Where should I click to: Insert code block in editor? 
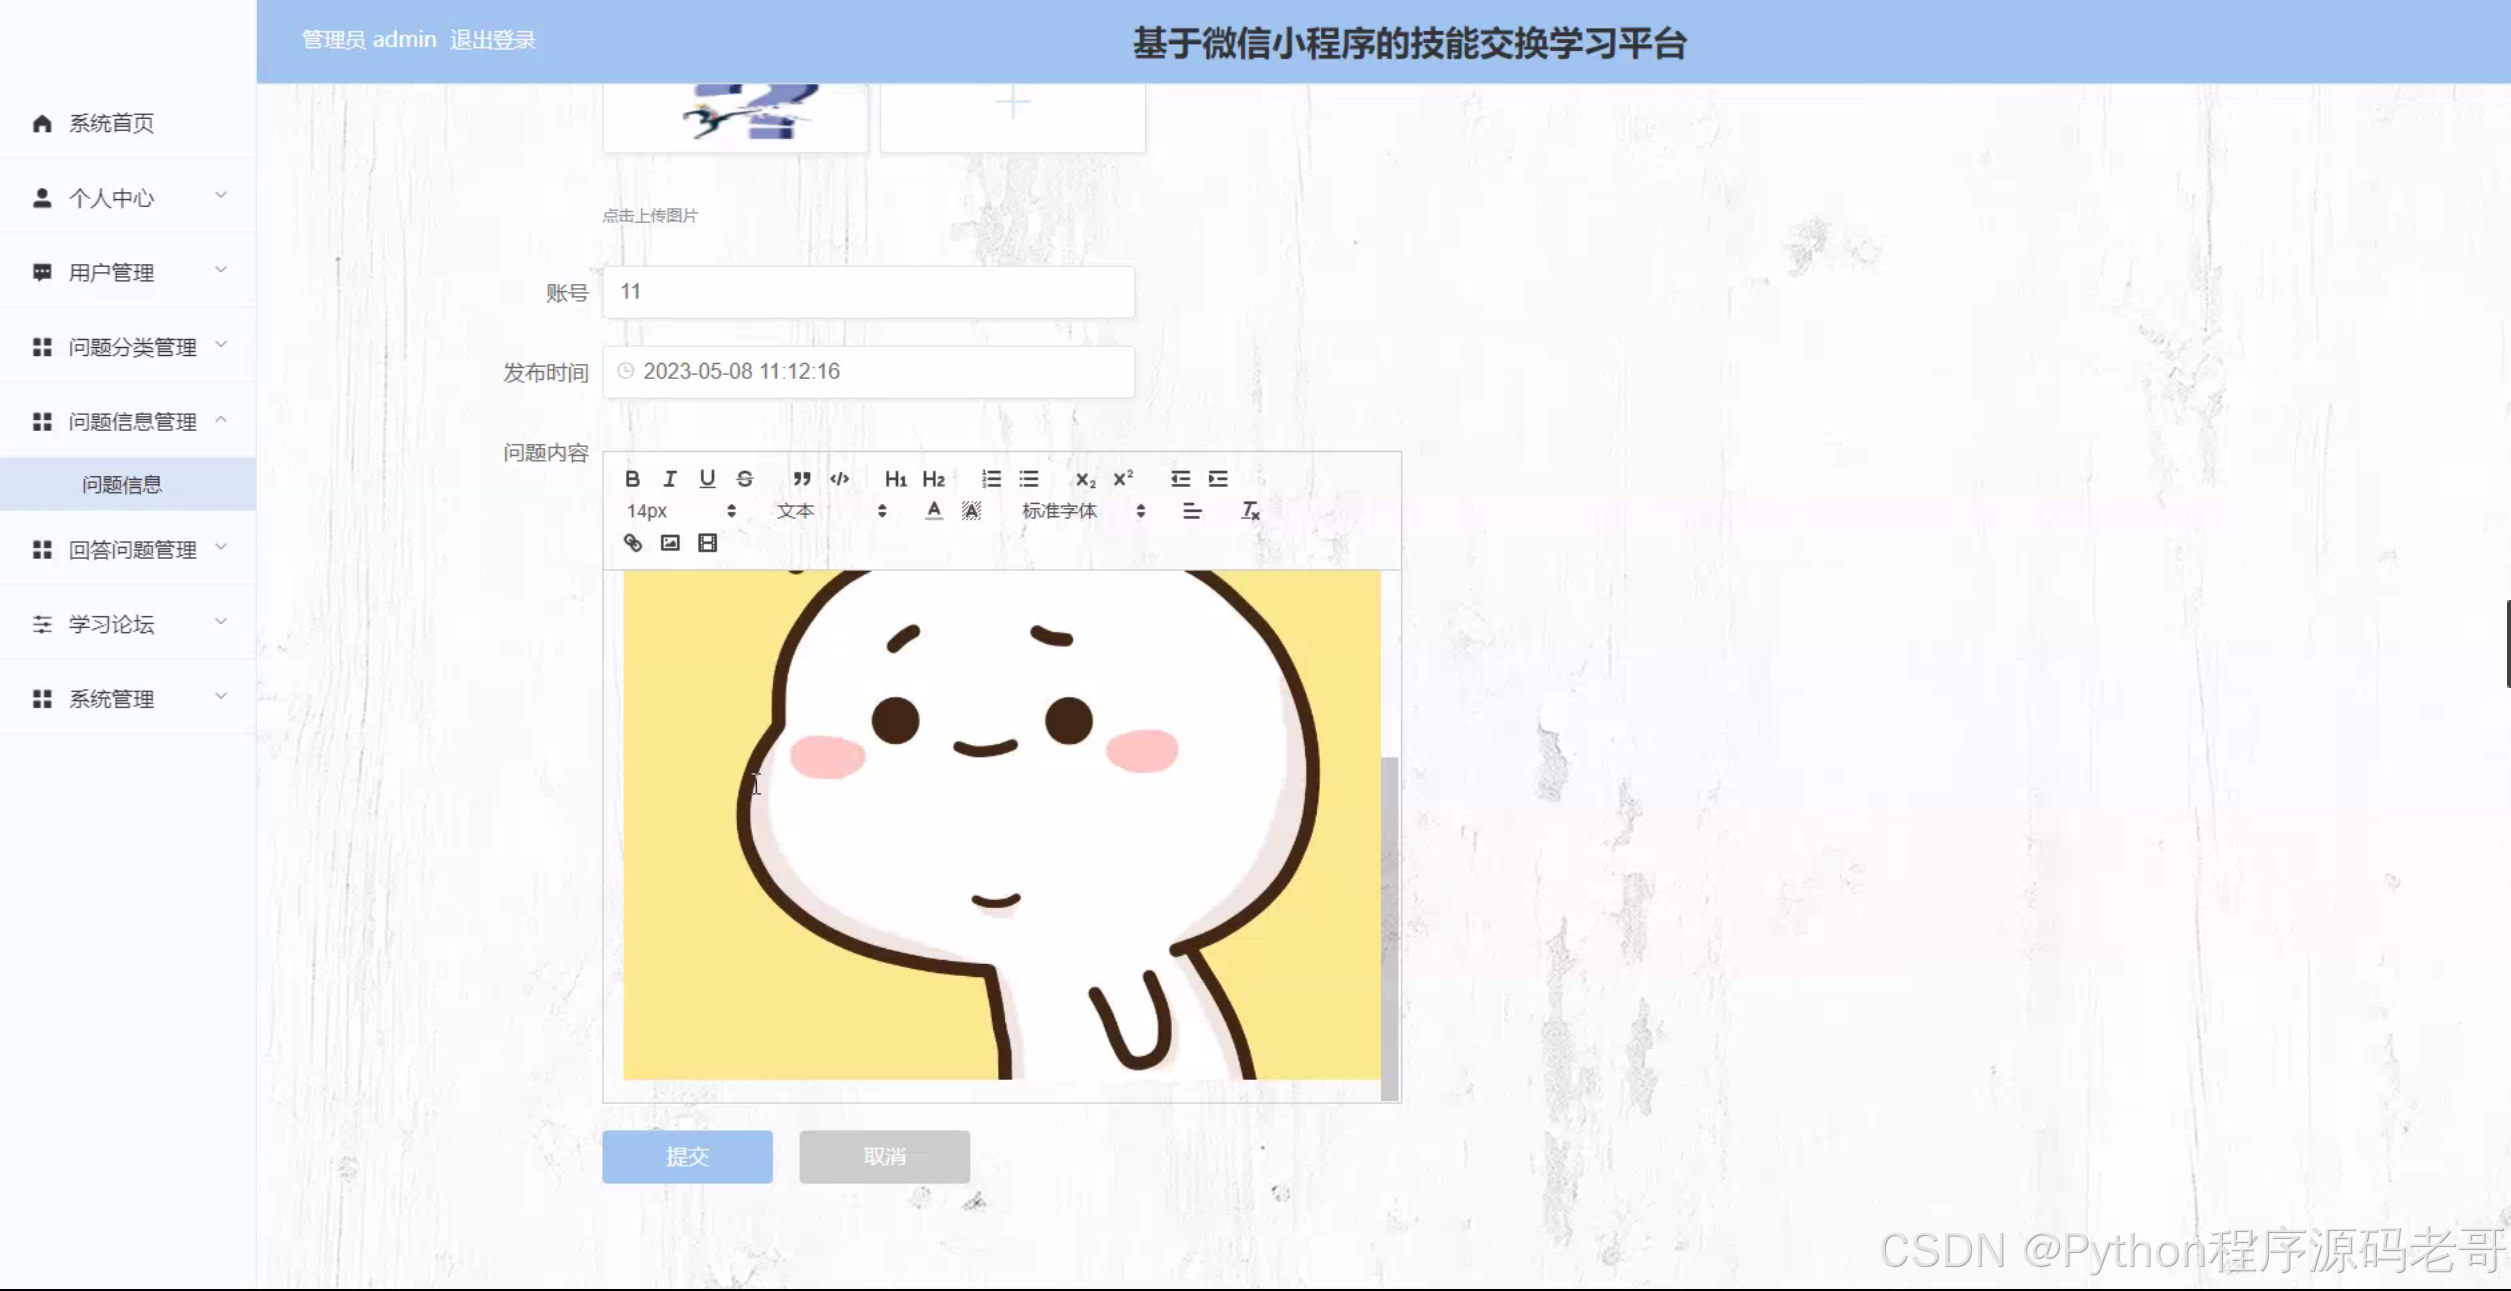[840, 479]
